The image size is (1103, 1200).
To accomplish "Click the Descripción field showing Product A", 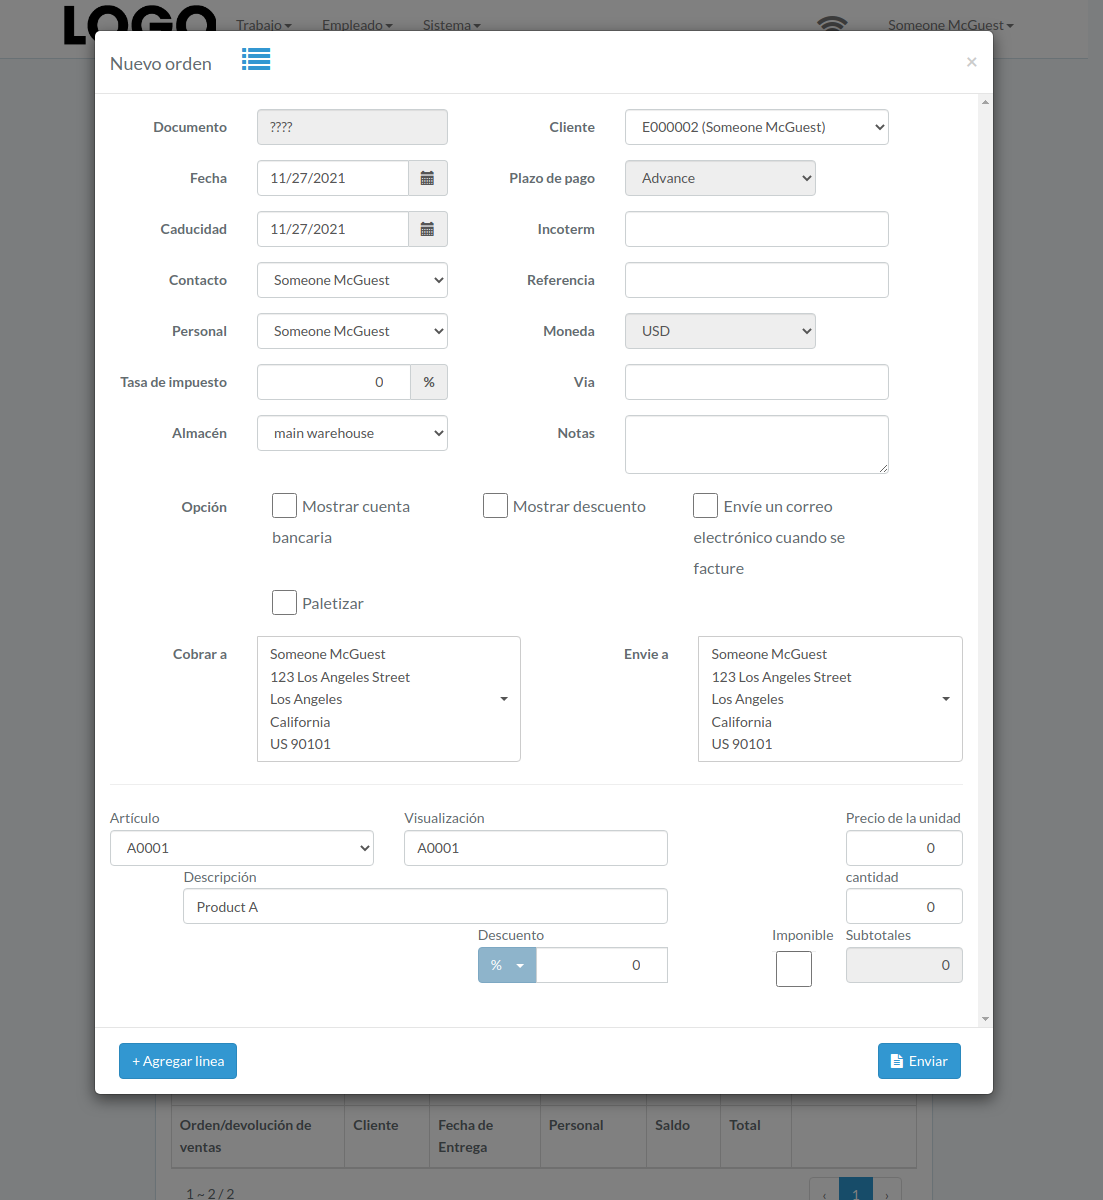I will coord(425,906).
